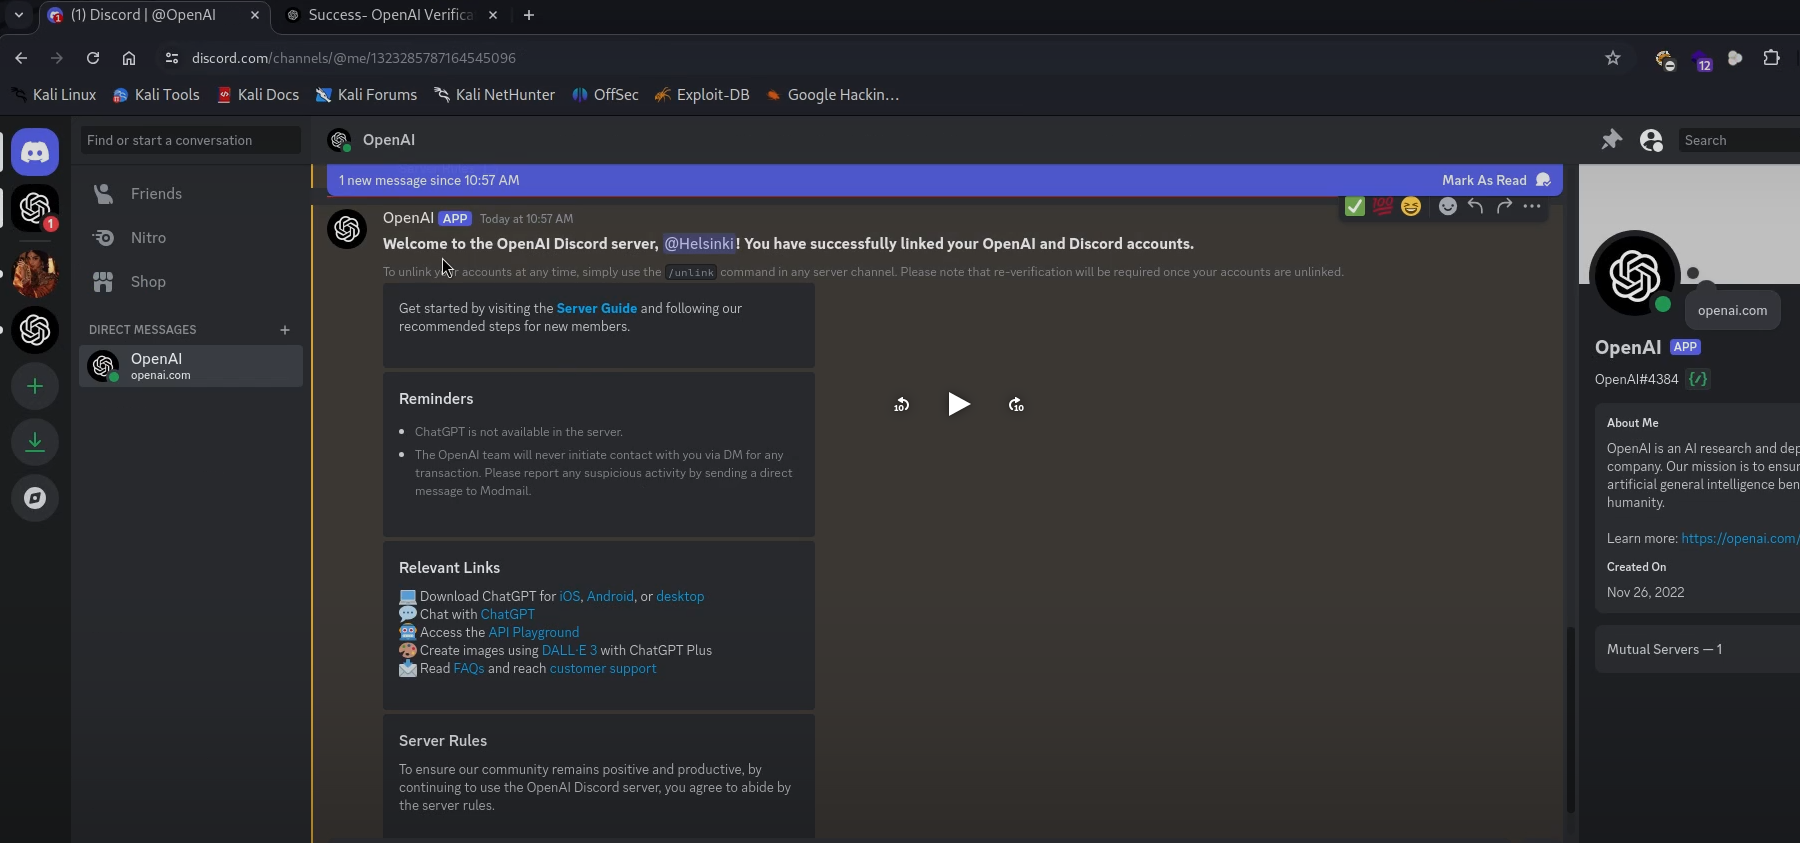Click the slash commands badge beside OpenAI#4384
The height and width of the screenshot is (843, 1800).
click(x=1698, y=379)
